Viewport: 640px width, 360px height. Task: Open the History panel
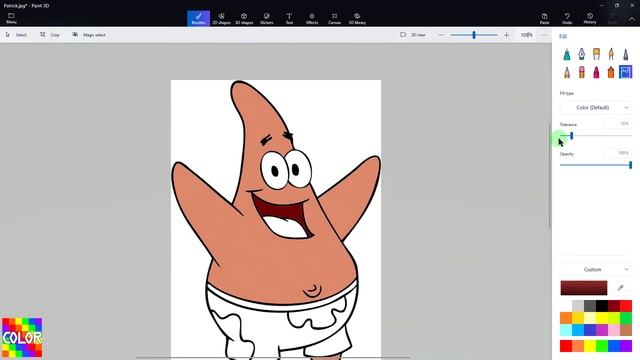pyautogui.click(x=590, y=18)
